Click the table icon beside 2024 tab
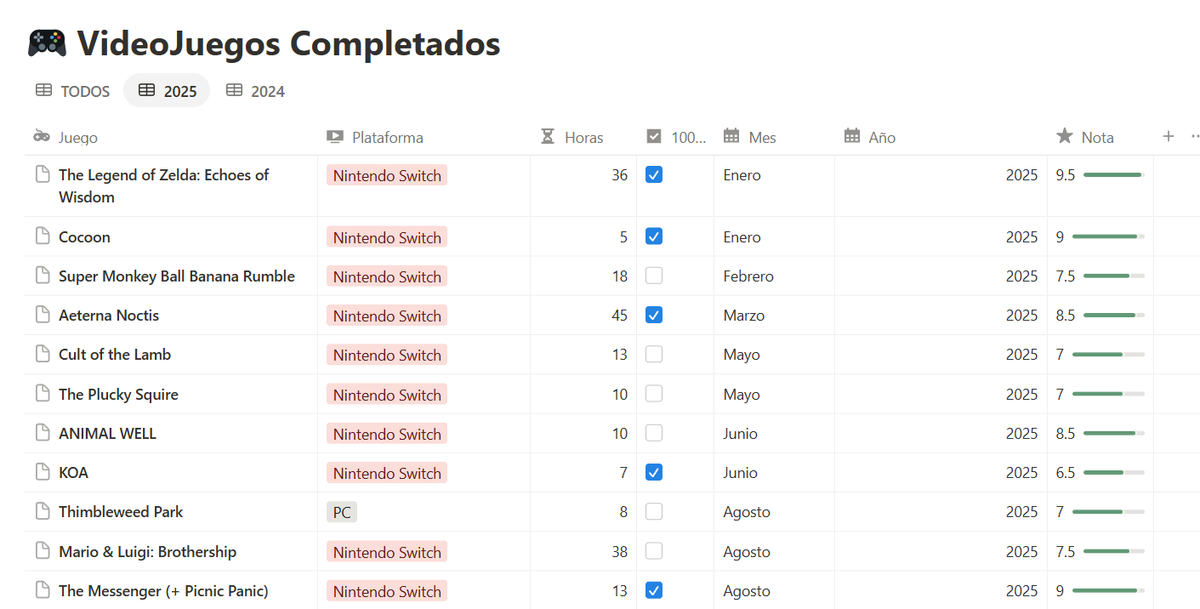Viewport: 1200px width, 609px height. coord(234,90)
